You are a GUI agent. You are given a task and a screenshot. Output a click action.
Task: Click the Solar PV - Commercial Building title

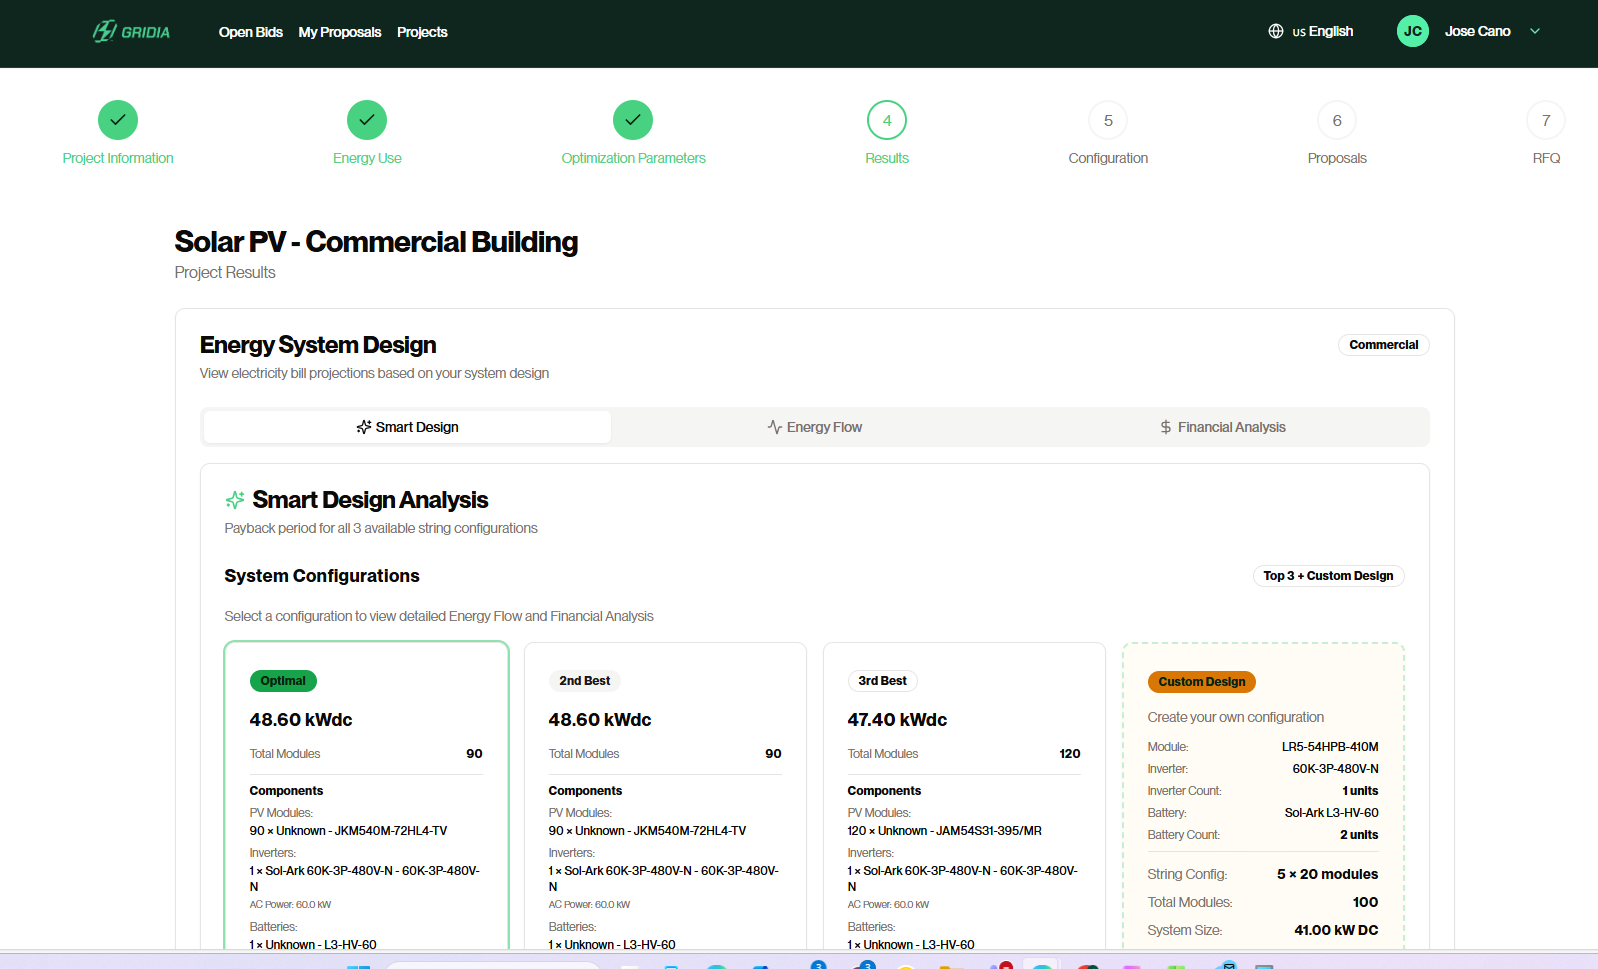point(376,242)
